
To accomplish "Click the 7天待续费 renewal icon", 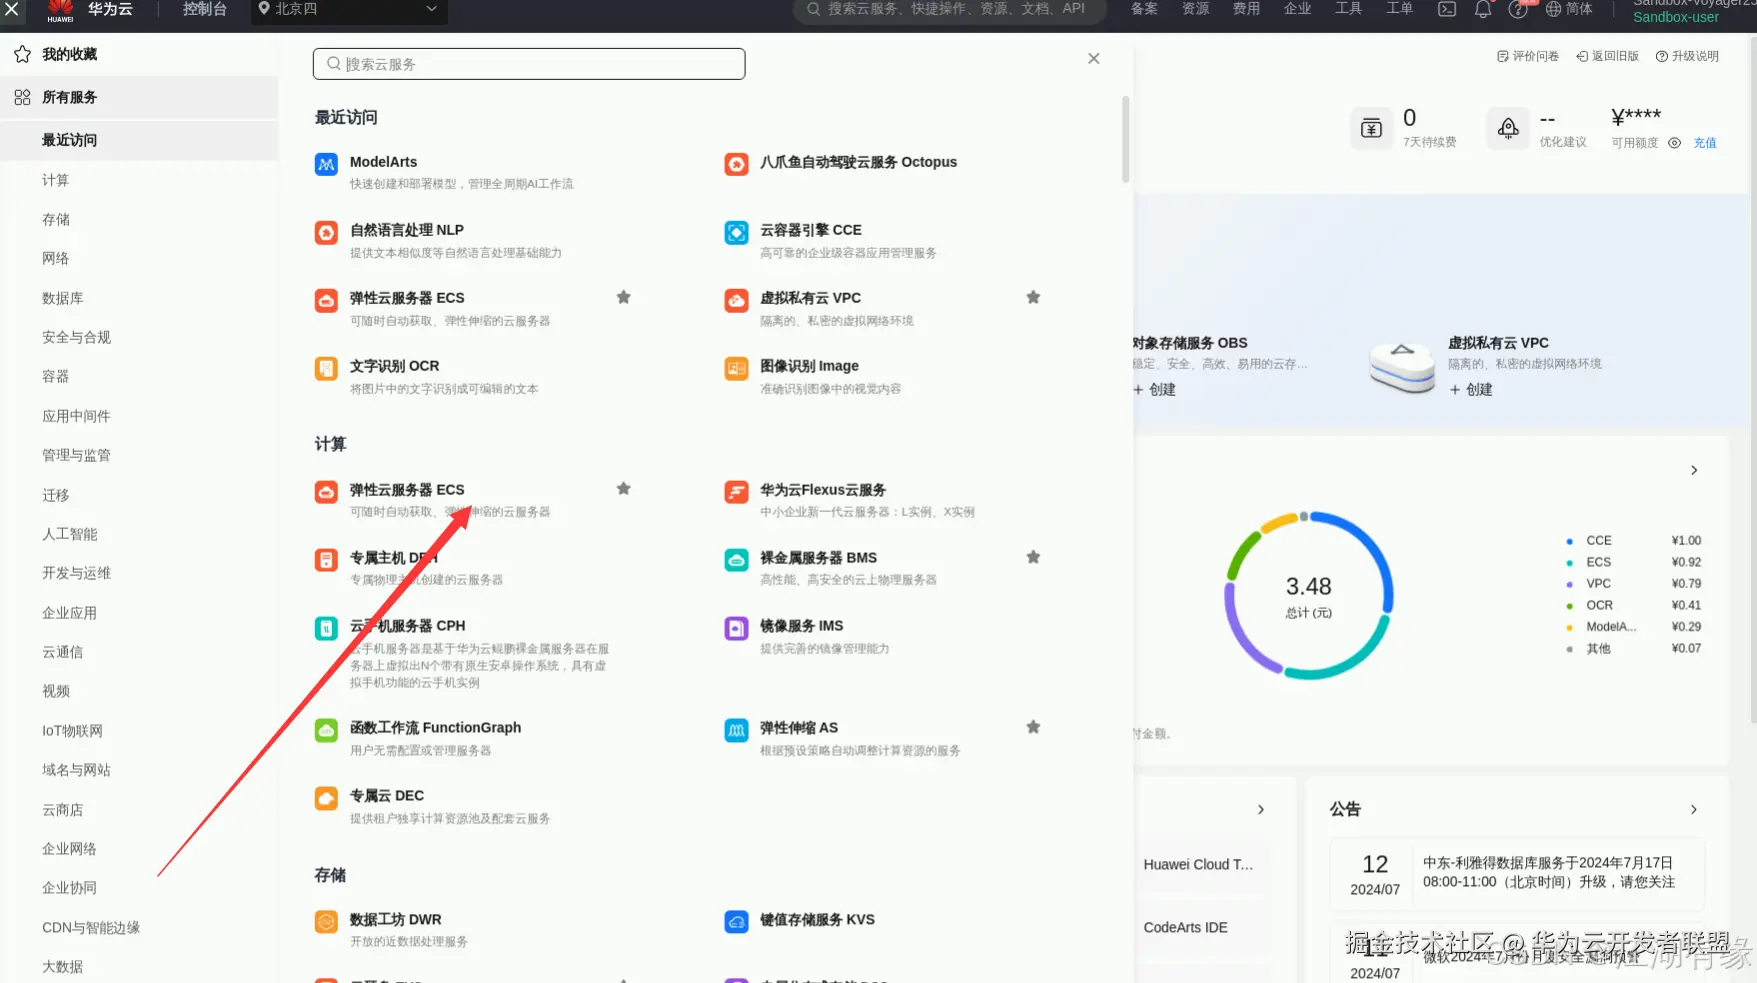I will [x=1371, y=128].
